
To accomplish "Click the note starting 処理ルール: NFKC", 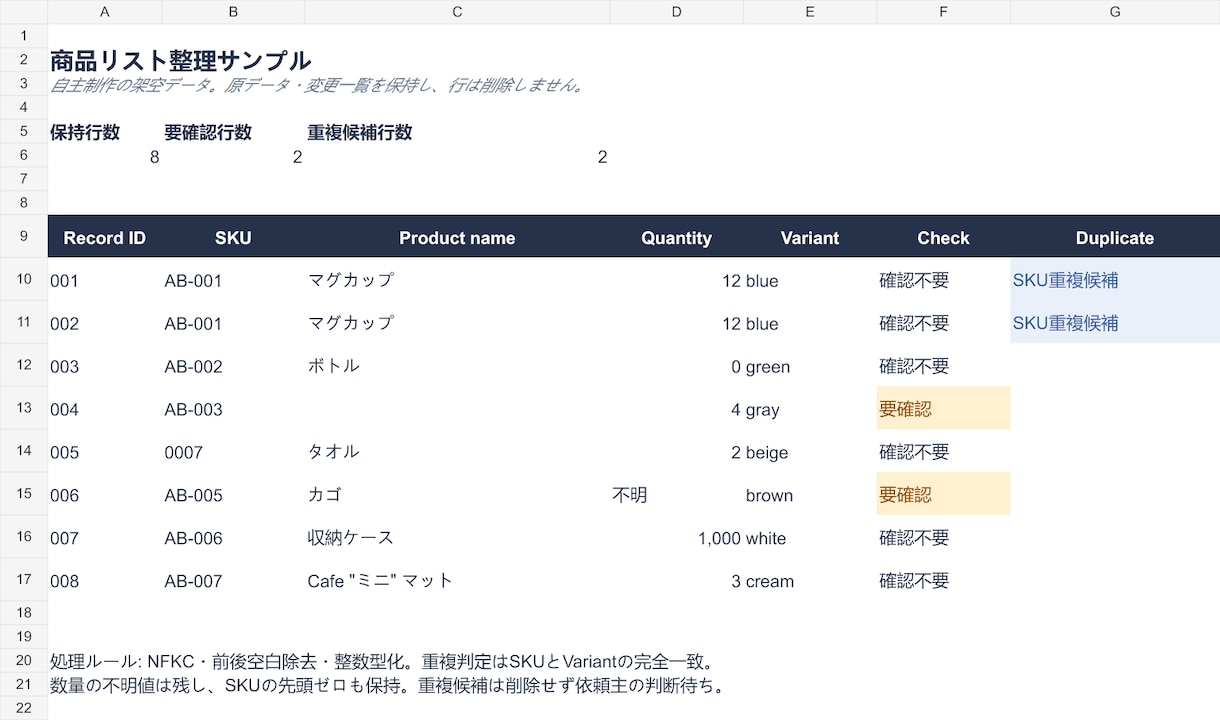I will (x=383, y=661).
